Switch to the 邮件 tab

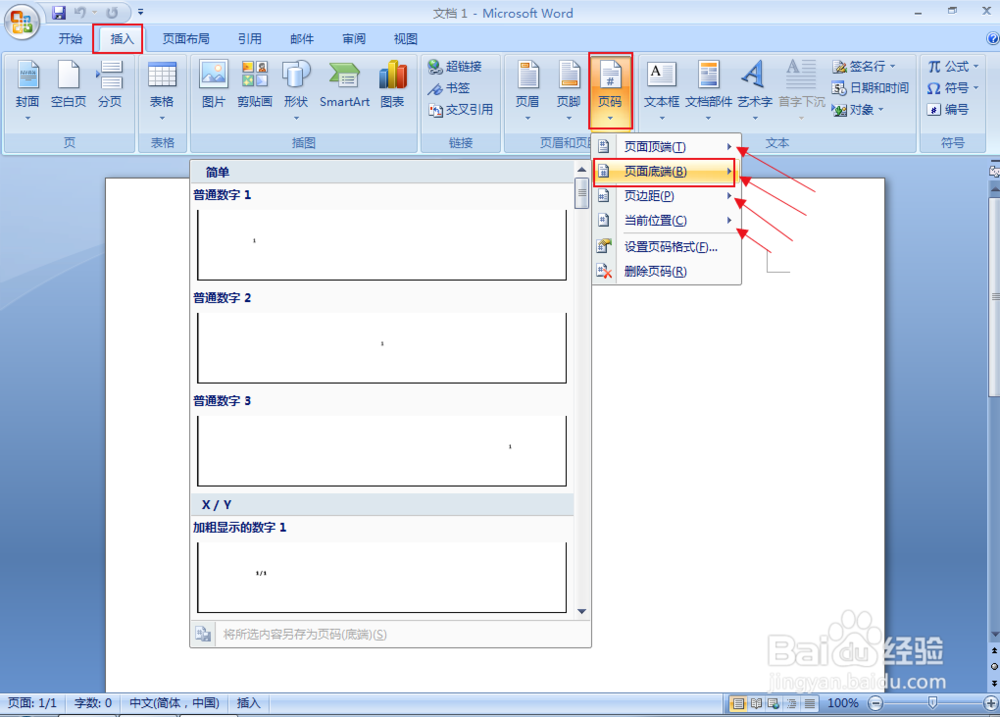click(302, 39)
